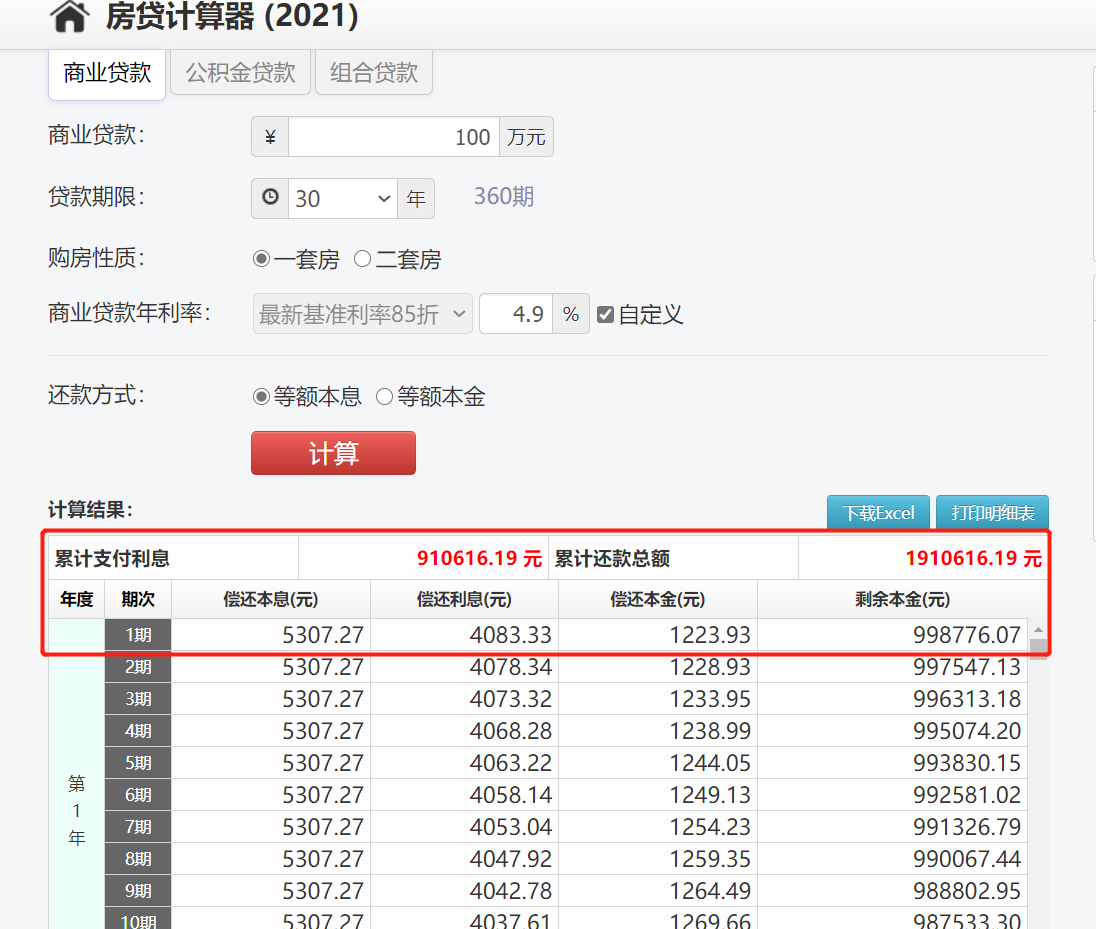
Task: Switch to the 组合贷款 tab
Action: point(373,72)
